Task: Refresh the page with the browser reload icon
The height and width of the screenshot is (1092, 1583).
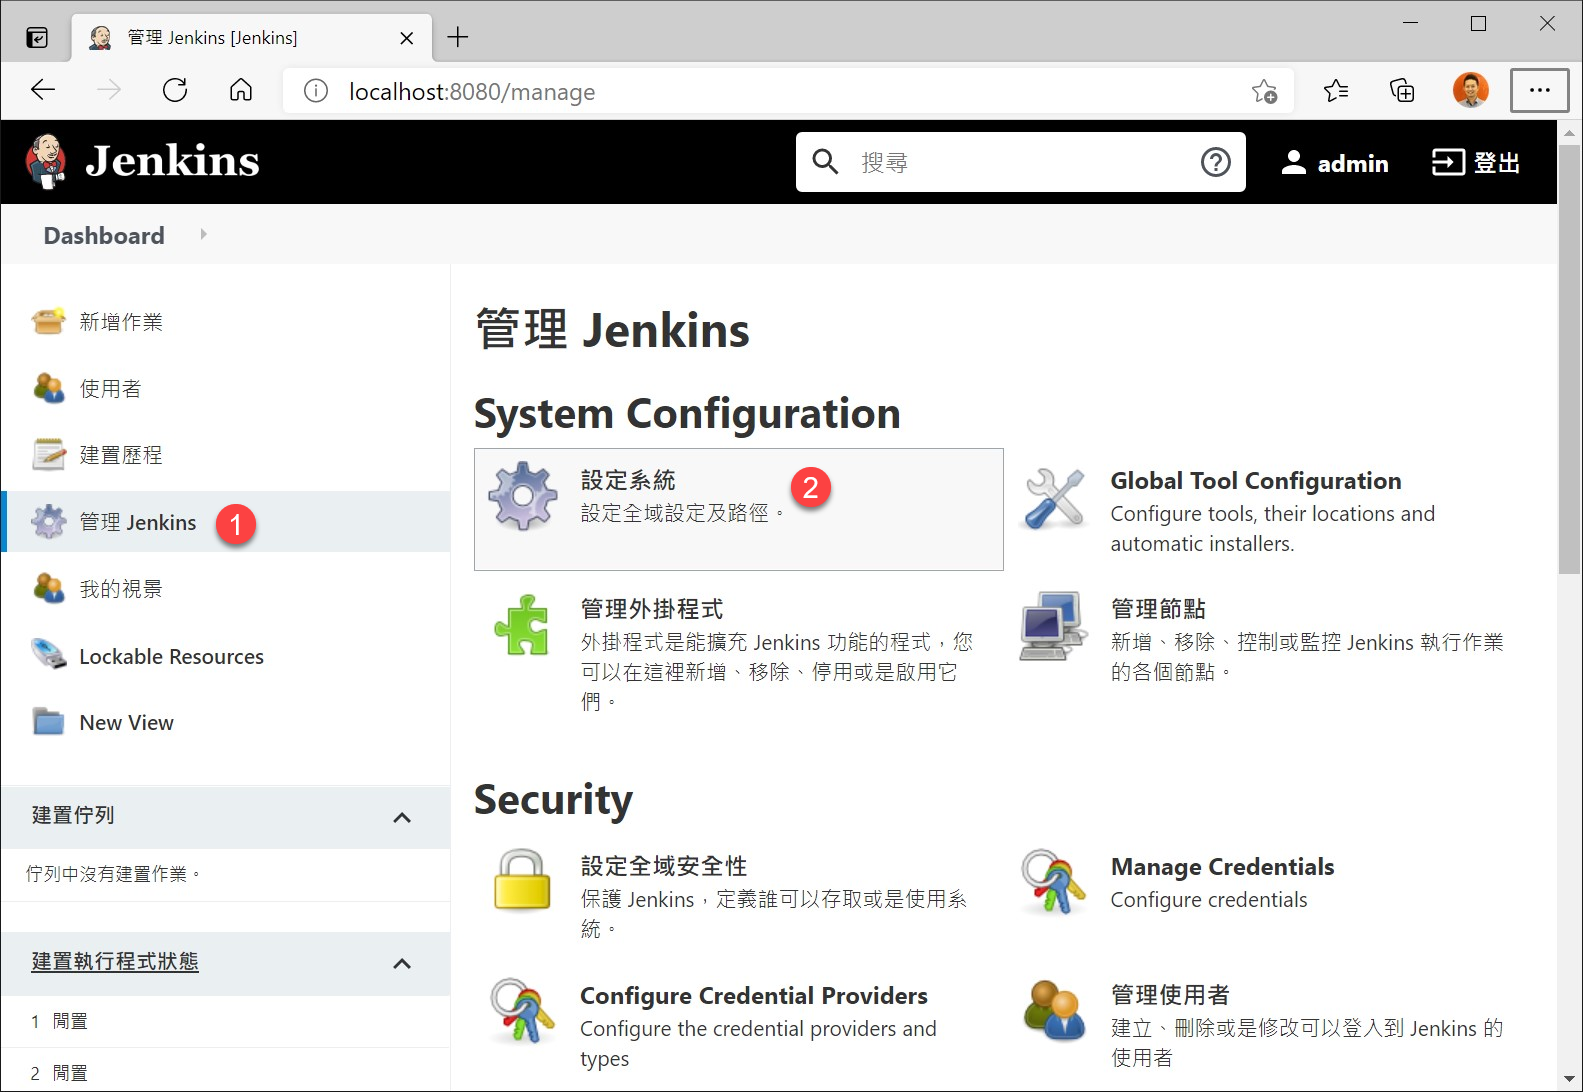Action: 175,91
